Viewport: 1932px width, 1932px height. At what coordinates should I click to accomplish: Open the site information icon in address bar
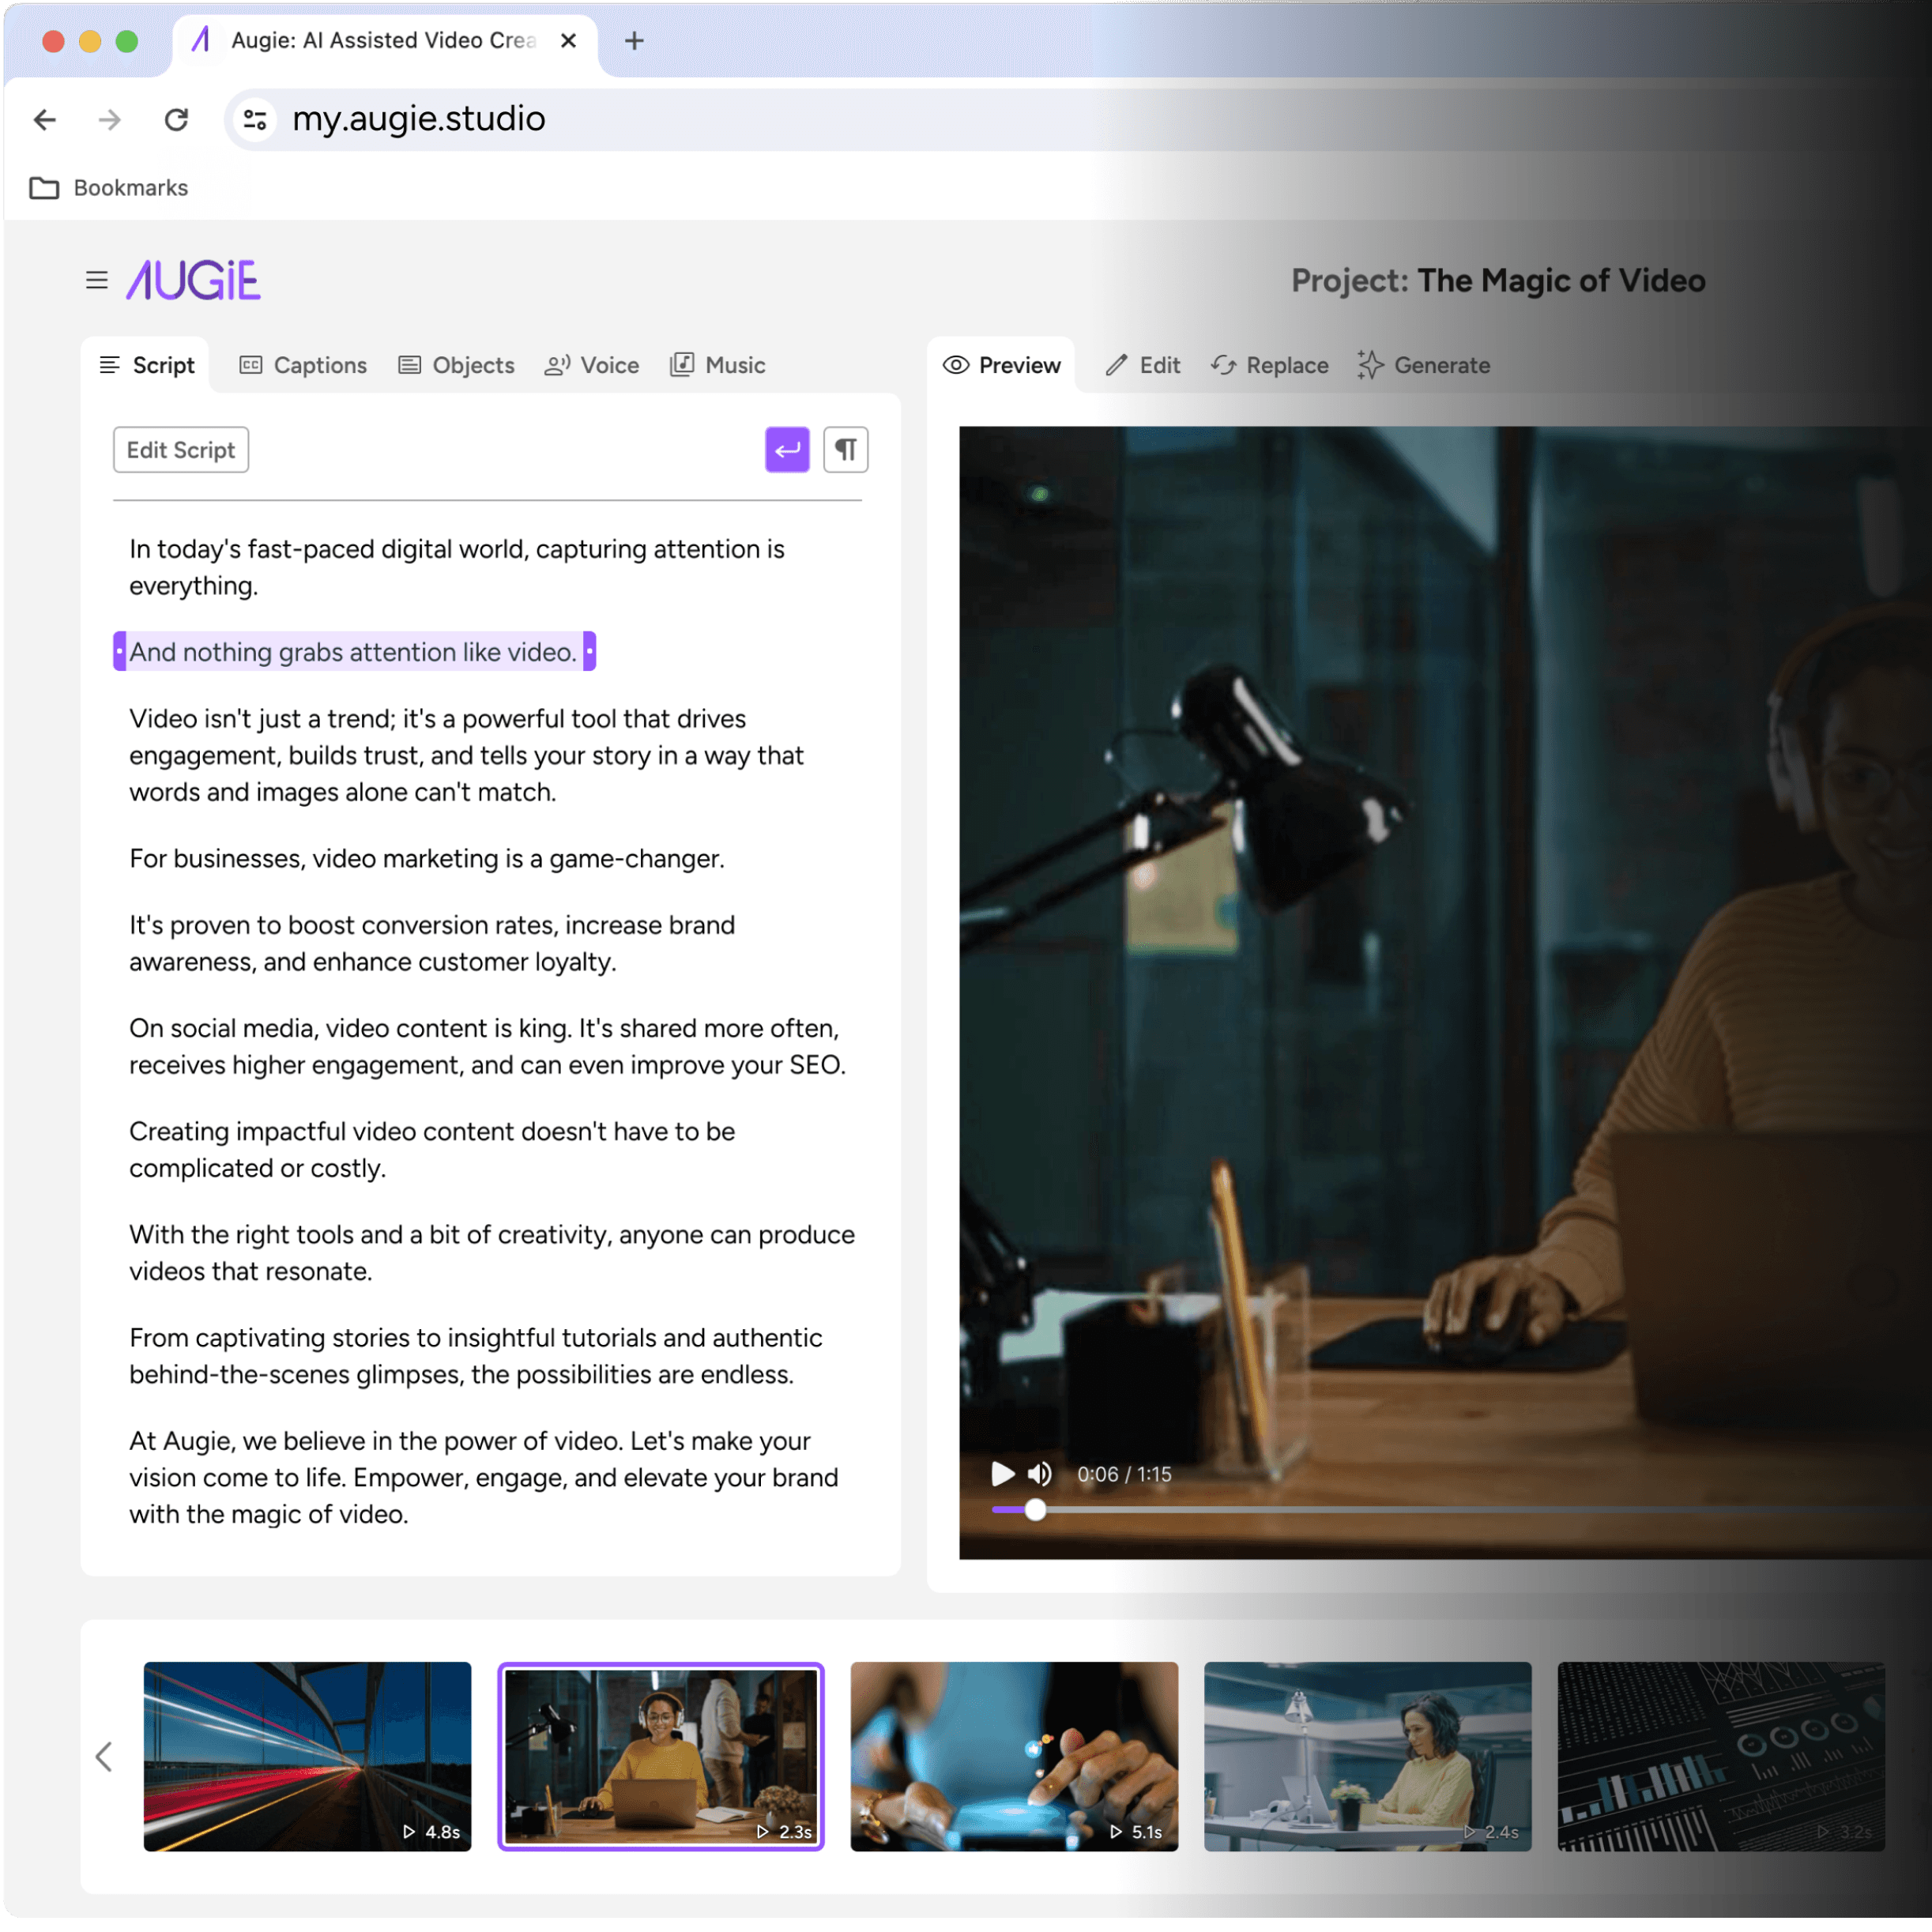coord(255,120)
